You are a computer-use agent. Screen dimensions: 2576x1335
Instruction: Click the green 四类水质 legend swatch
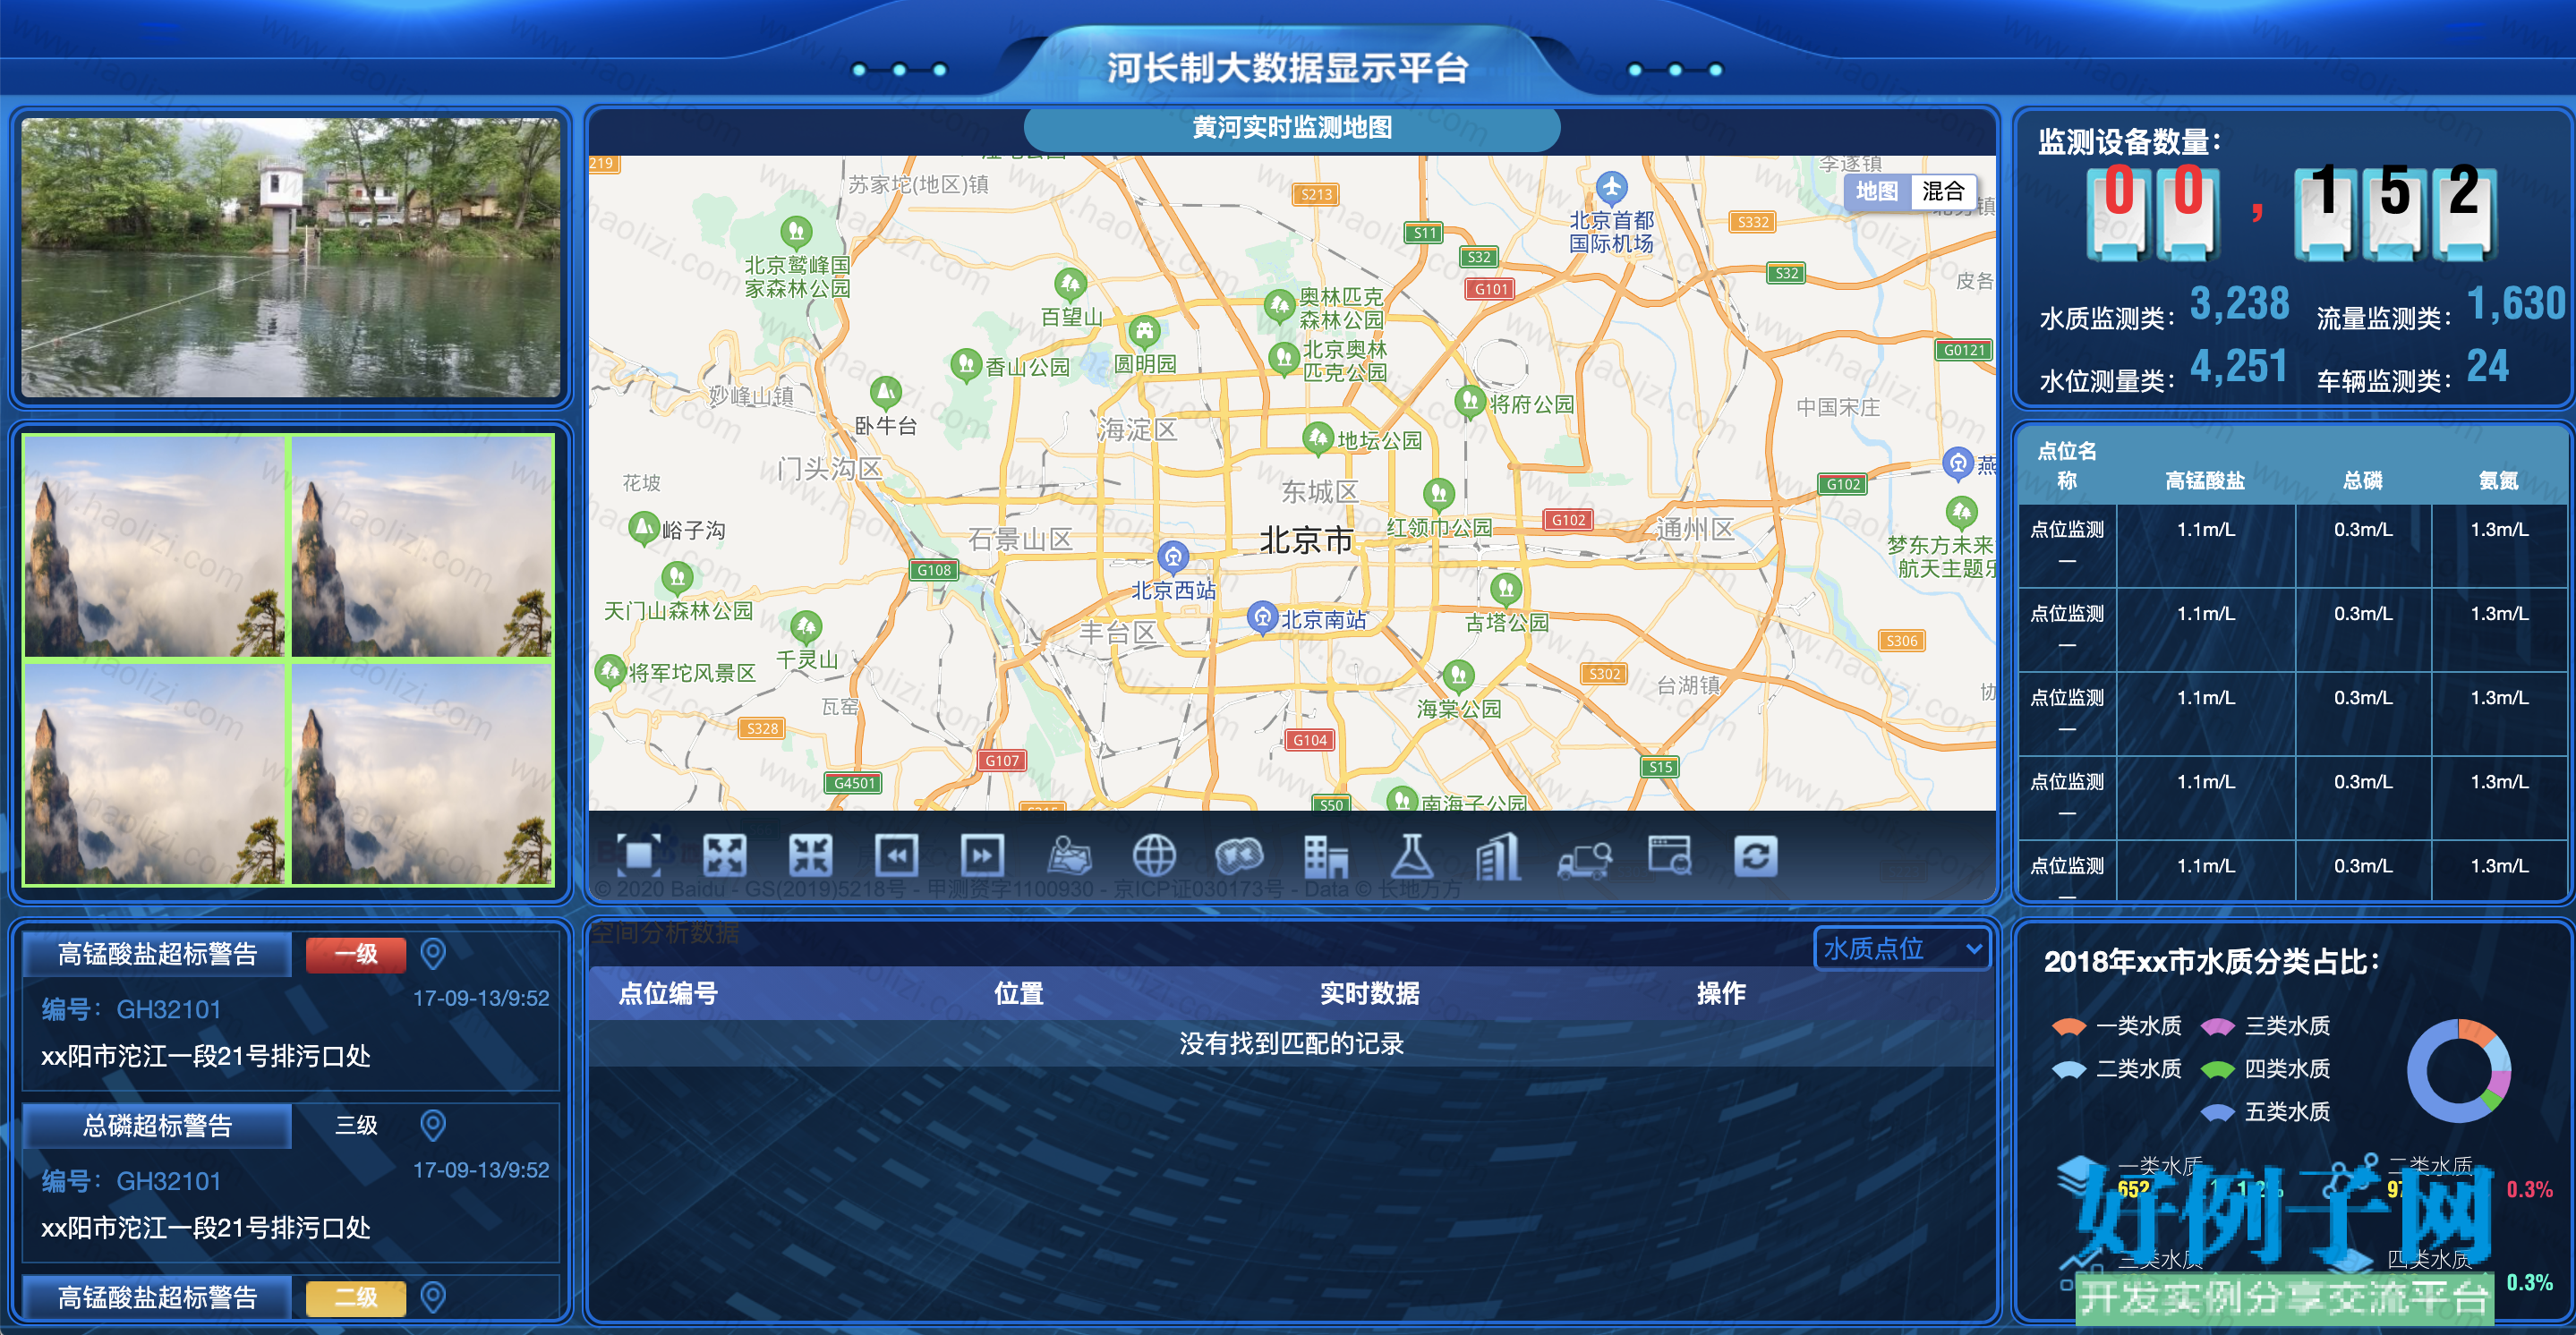(x=2217, y=1070)
